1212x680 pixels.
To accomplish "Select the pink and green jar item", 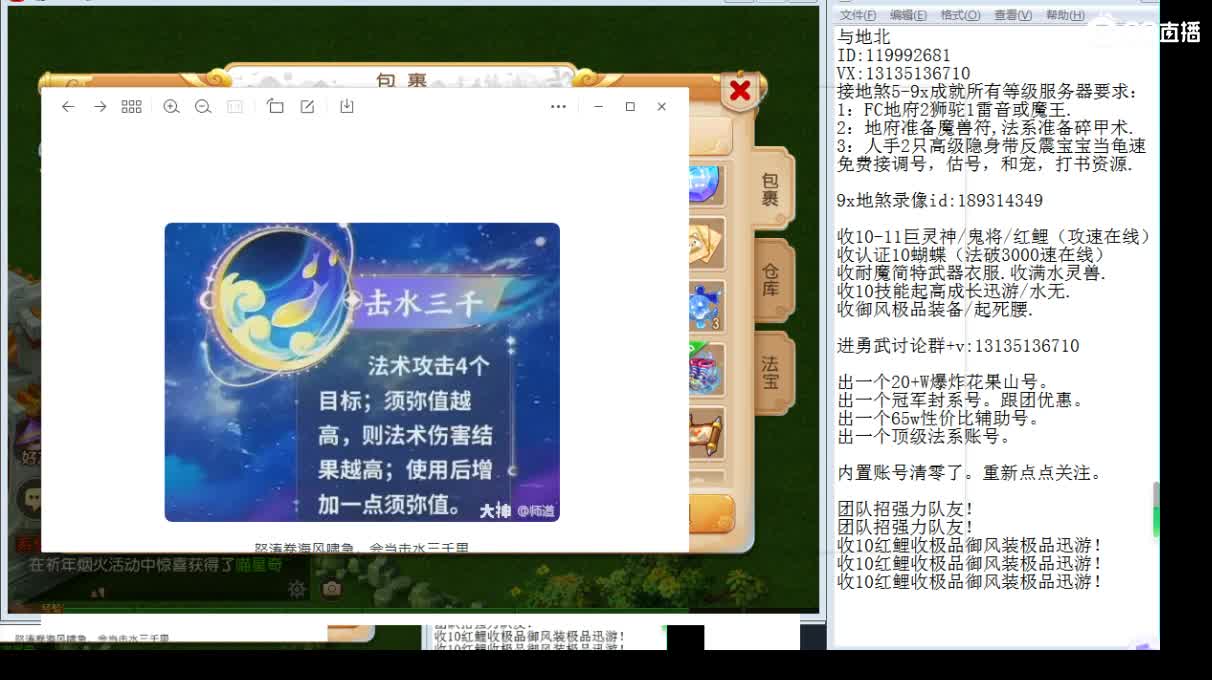I will tap(705, 369).
